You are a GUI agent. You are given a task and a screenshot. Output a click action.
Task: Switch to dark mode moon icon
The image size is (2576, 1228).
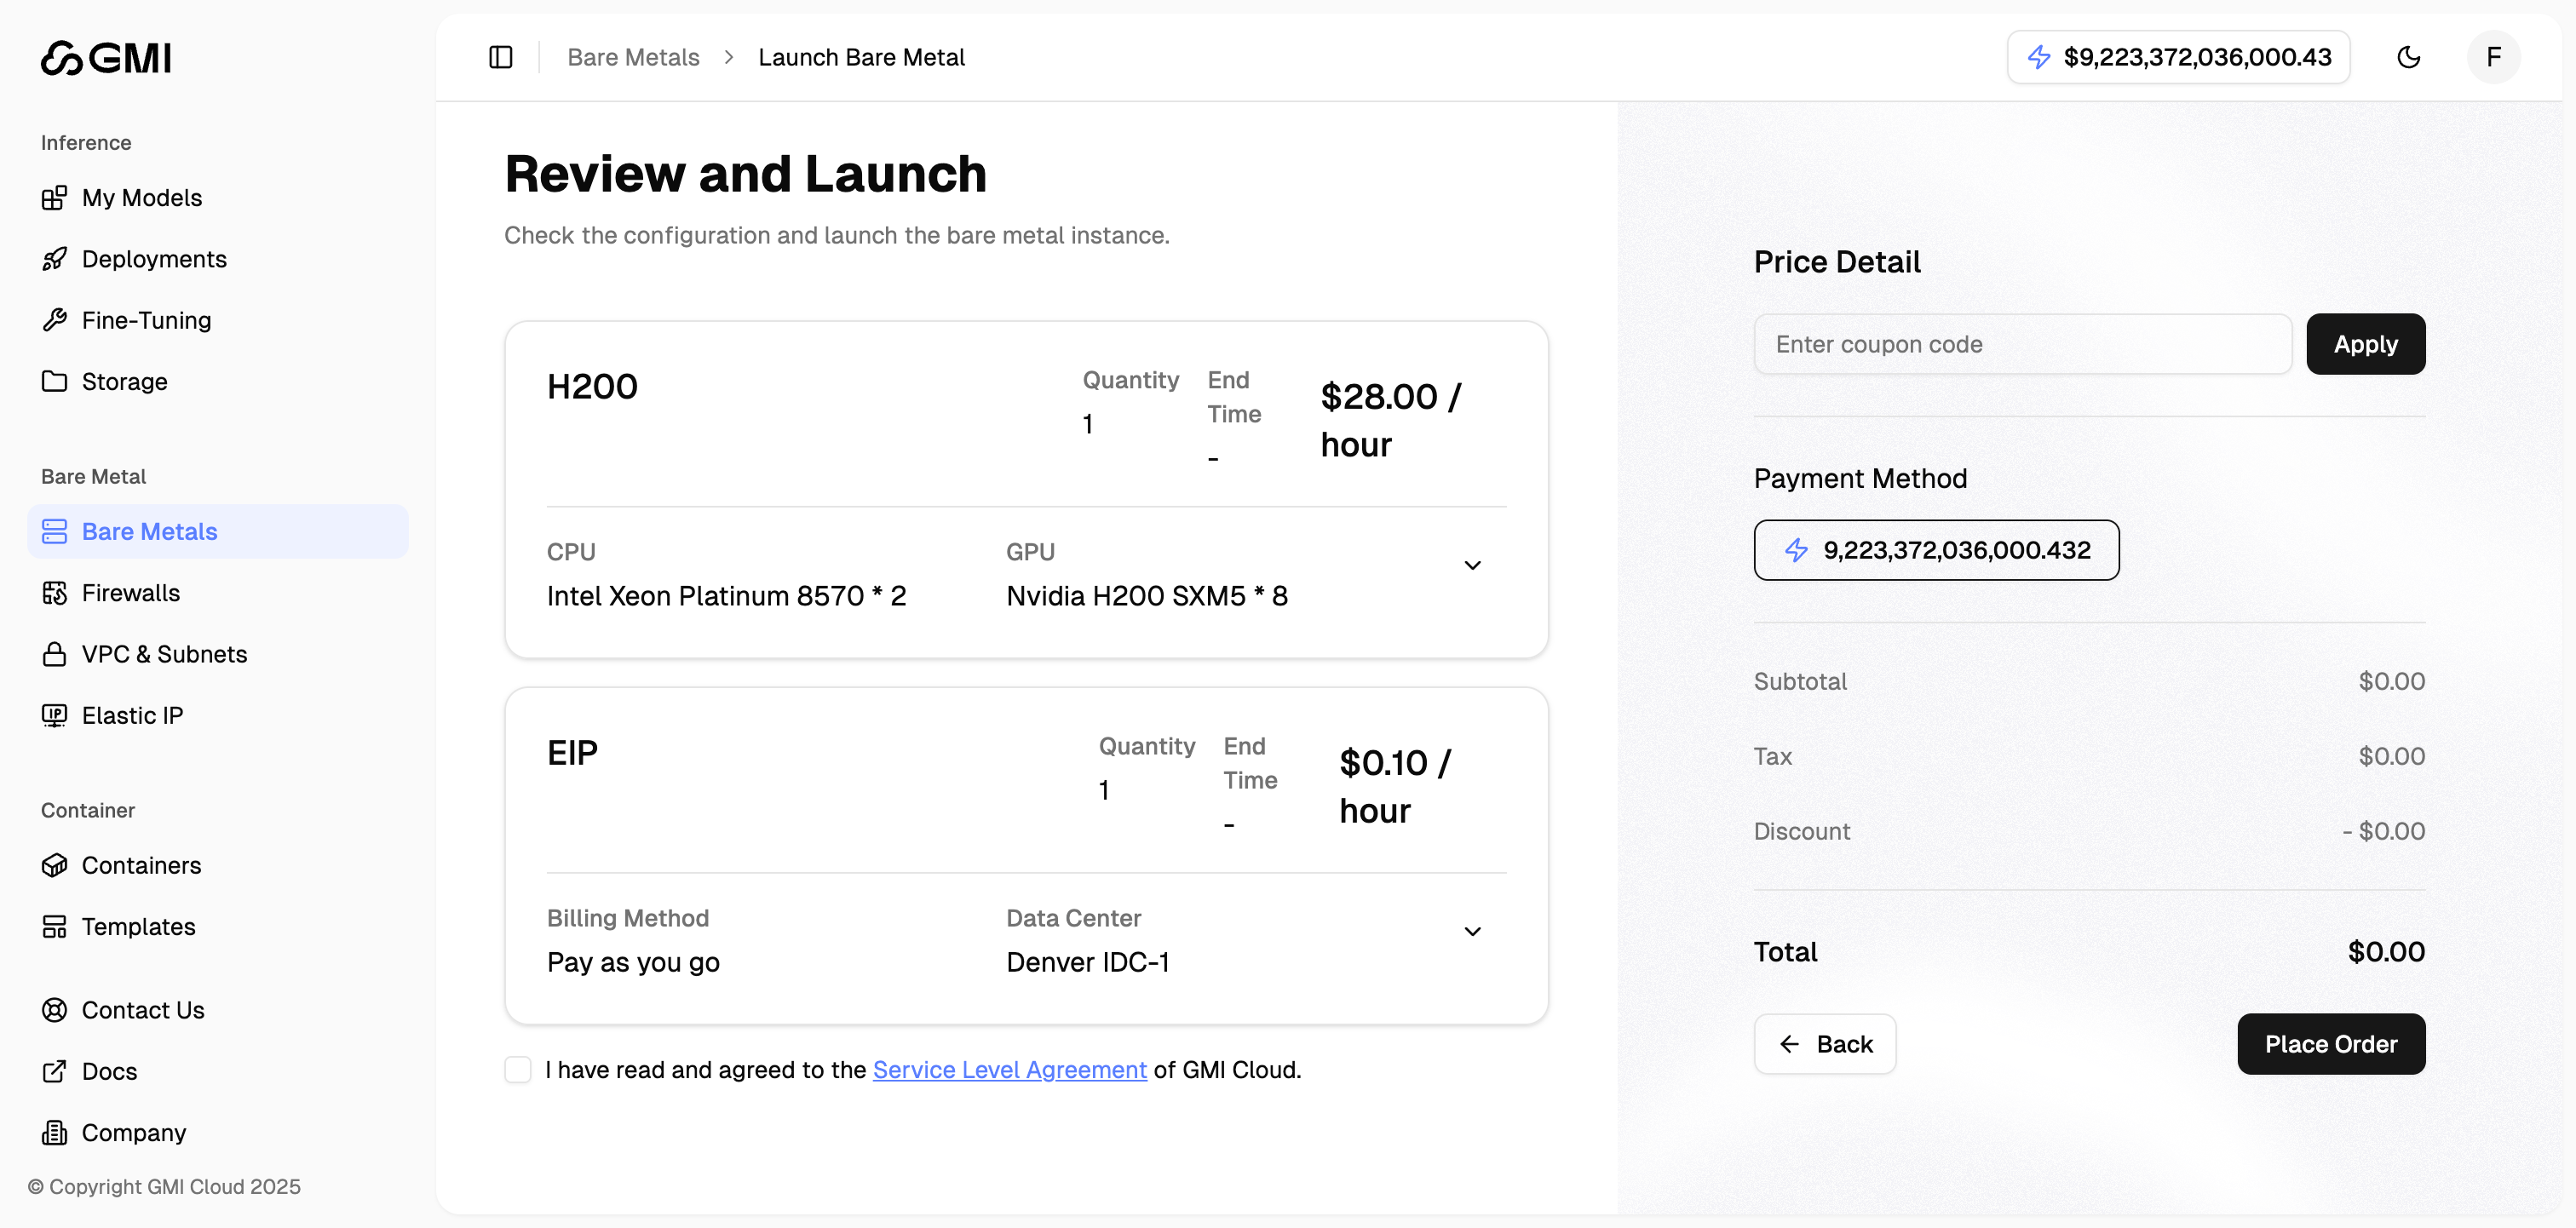(x=2408, y=57)
